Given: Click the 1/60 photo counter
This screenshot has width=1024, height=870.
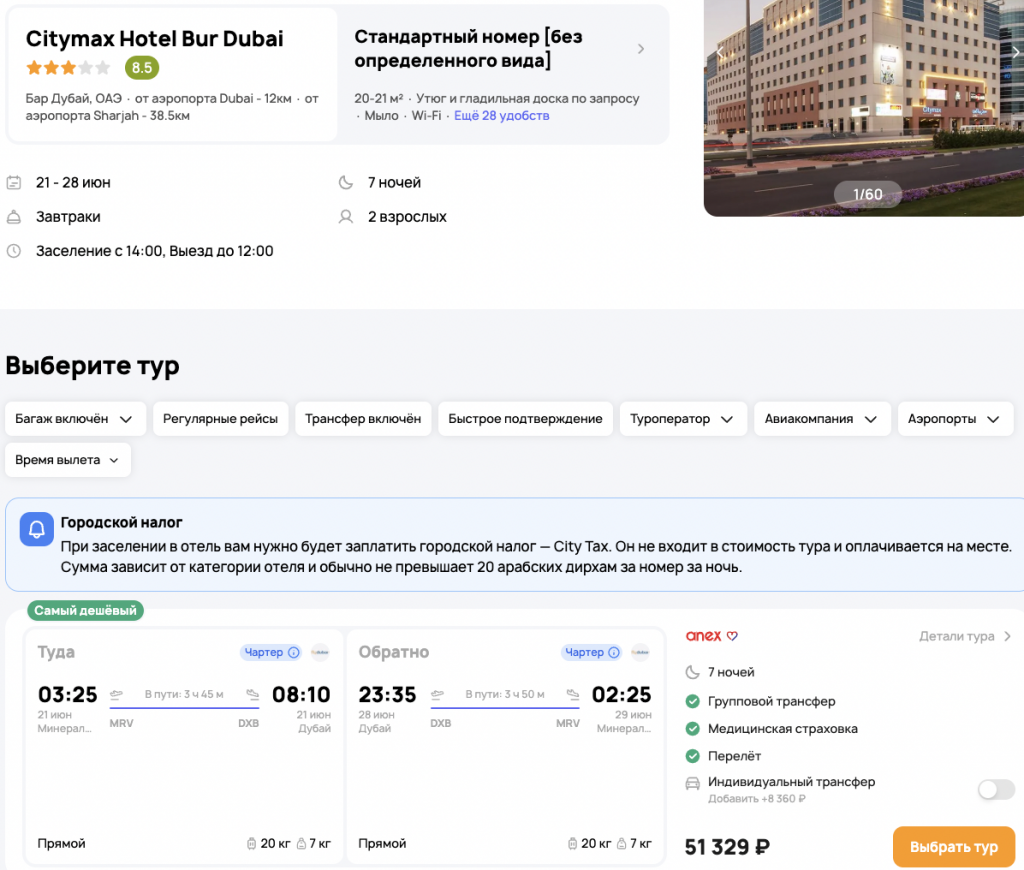Looking at the screenshot, I should pos(867,194).
